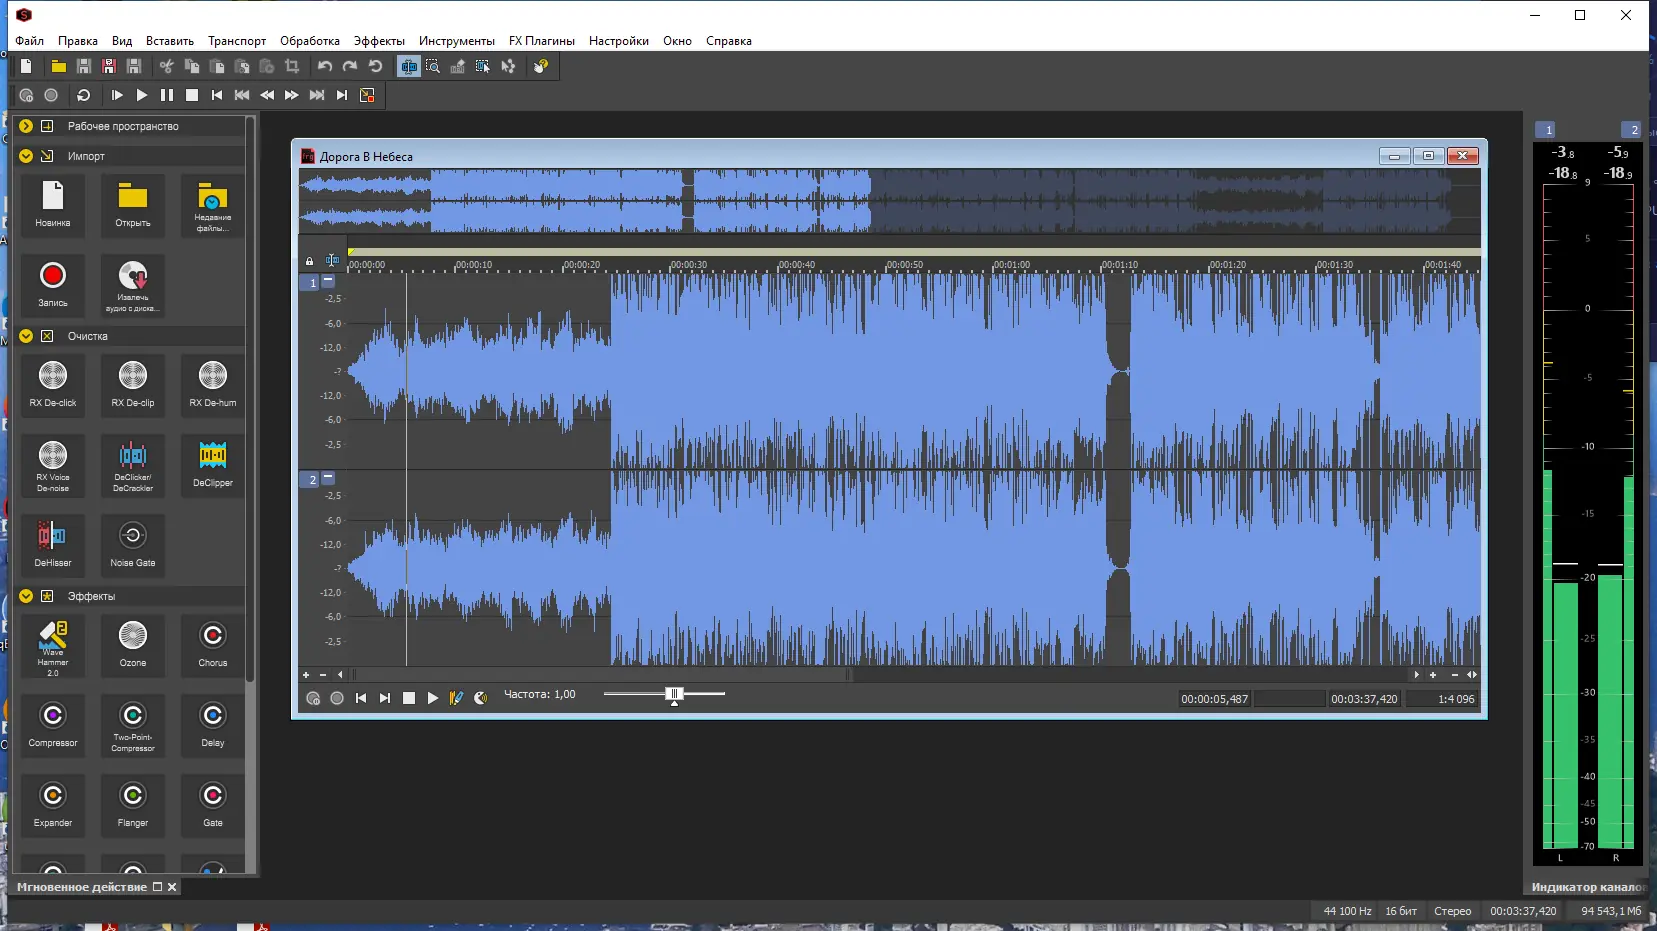Image resolution: width=1657 pixels, height=931 pixels.
Task: Open the Noise Gate effect
Action: 133,544
